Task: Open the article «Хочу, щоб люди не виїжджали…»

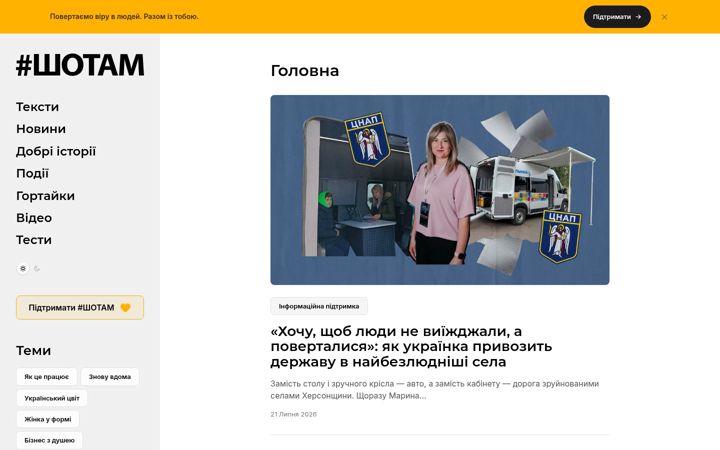Action: pyautogui.click(x=411, y=346)
